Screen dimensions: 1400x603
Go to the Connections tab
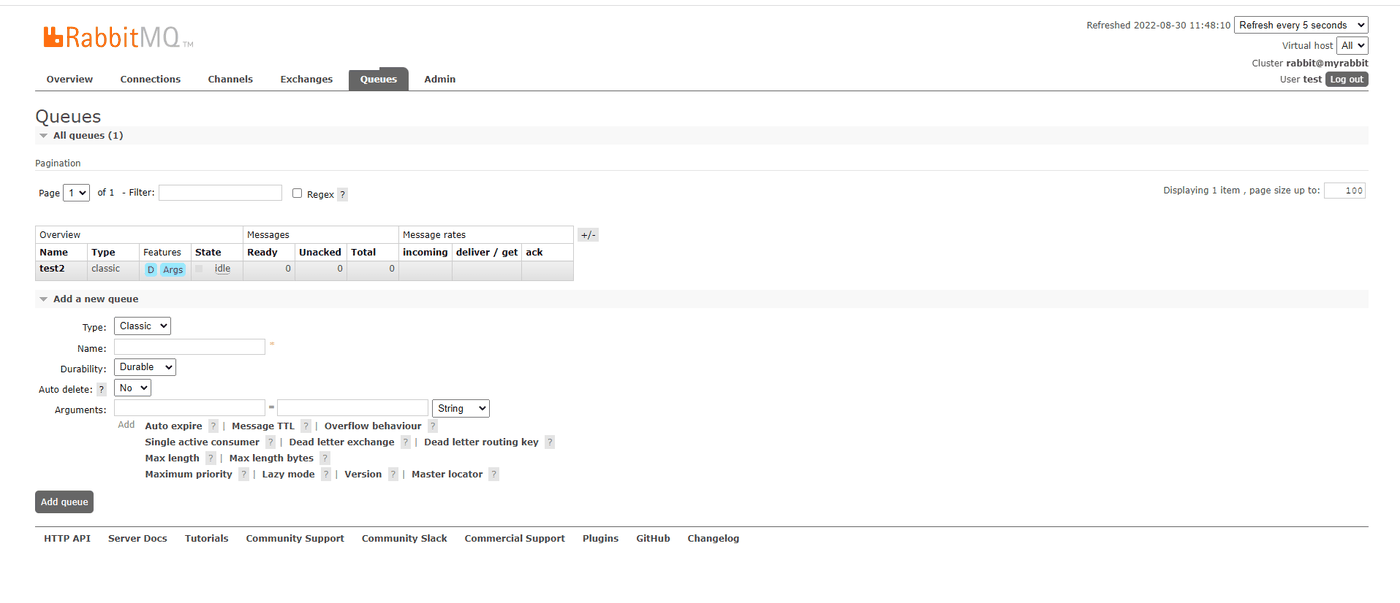150,79
